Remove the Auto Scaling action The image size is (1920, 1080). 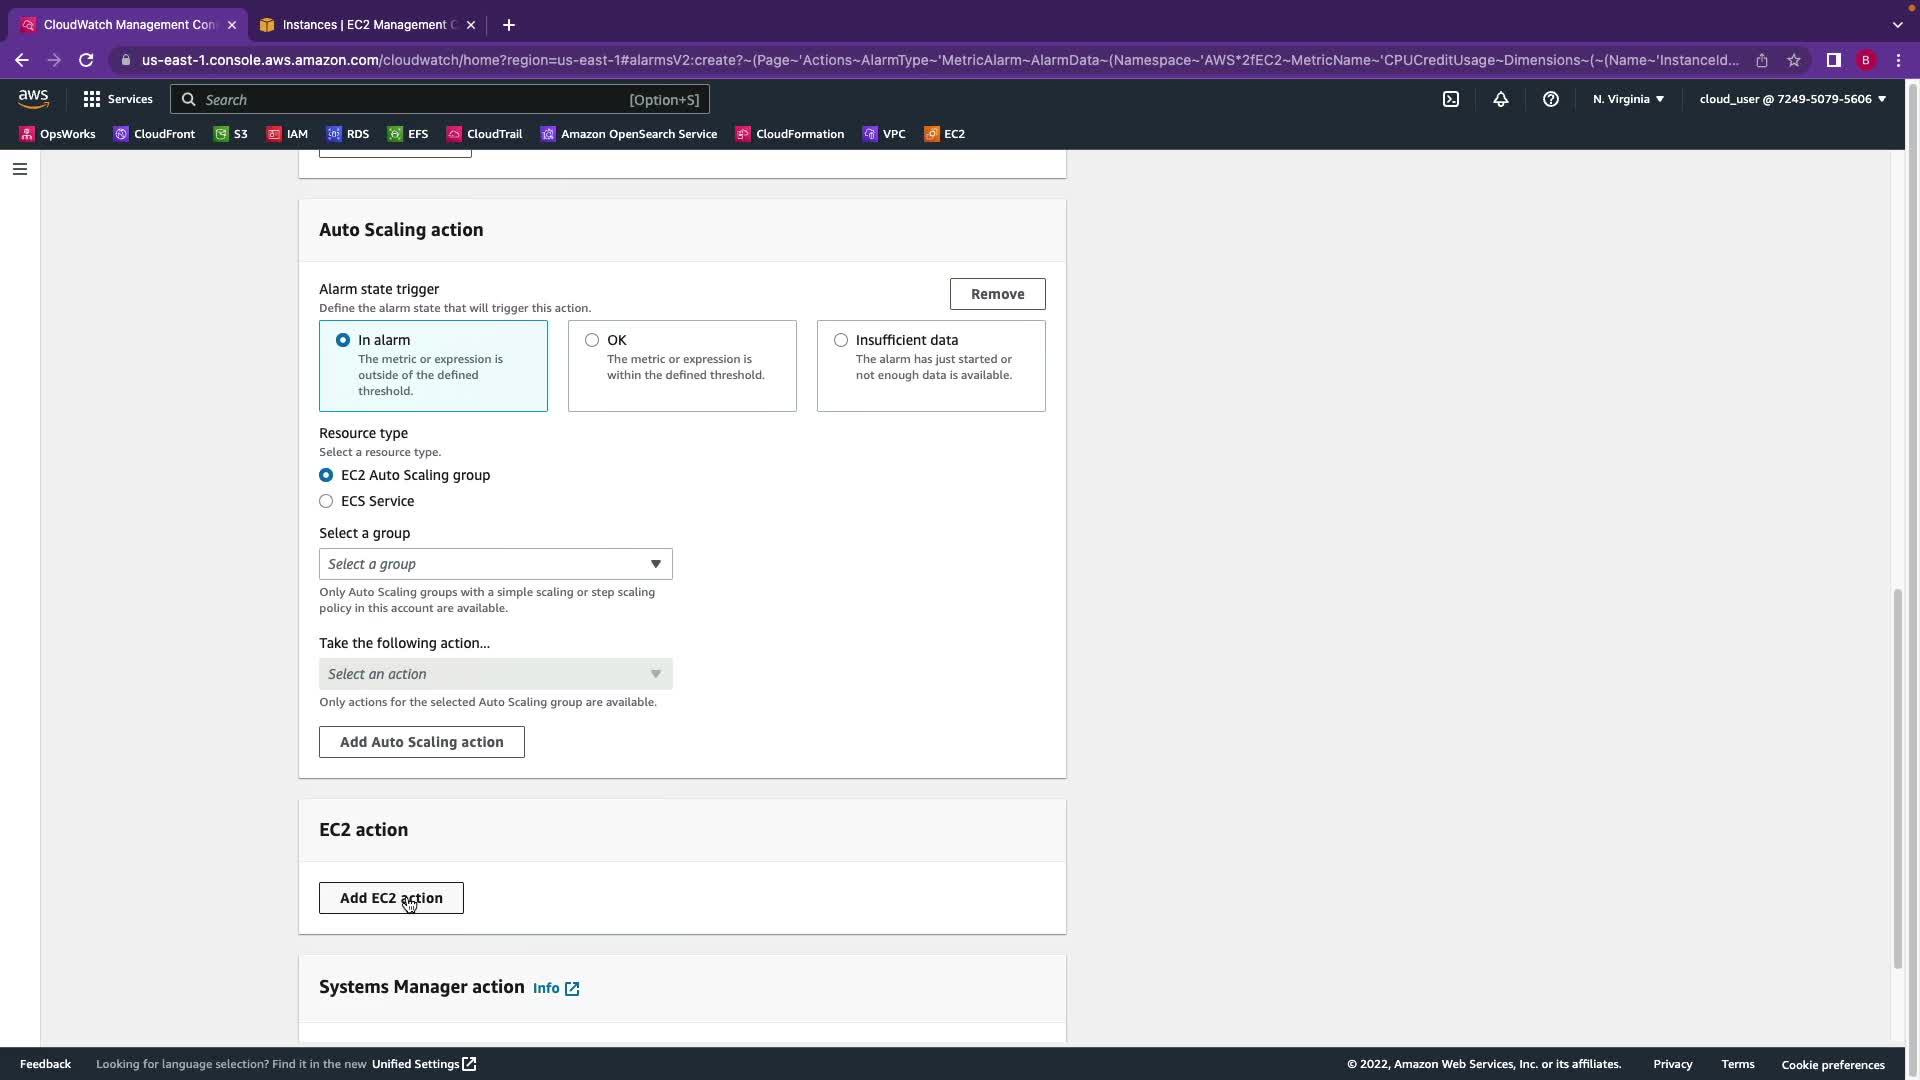point(997,294)
